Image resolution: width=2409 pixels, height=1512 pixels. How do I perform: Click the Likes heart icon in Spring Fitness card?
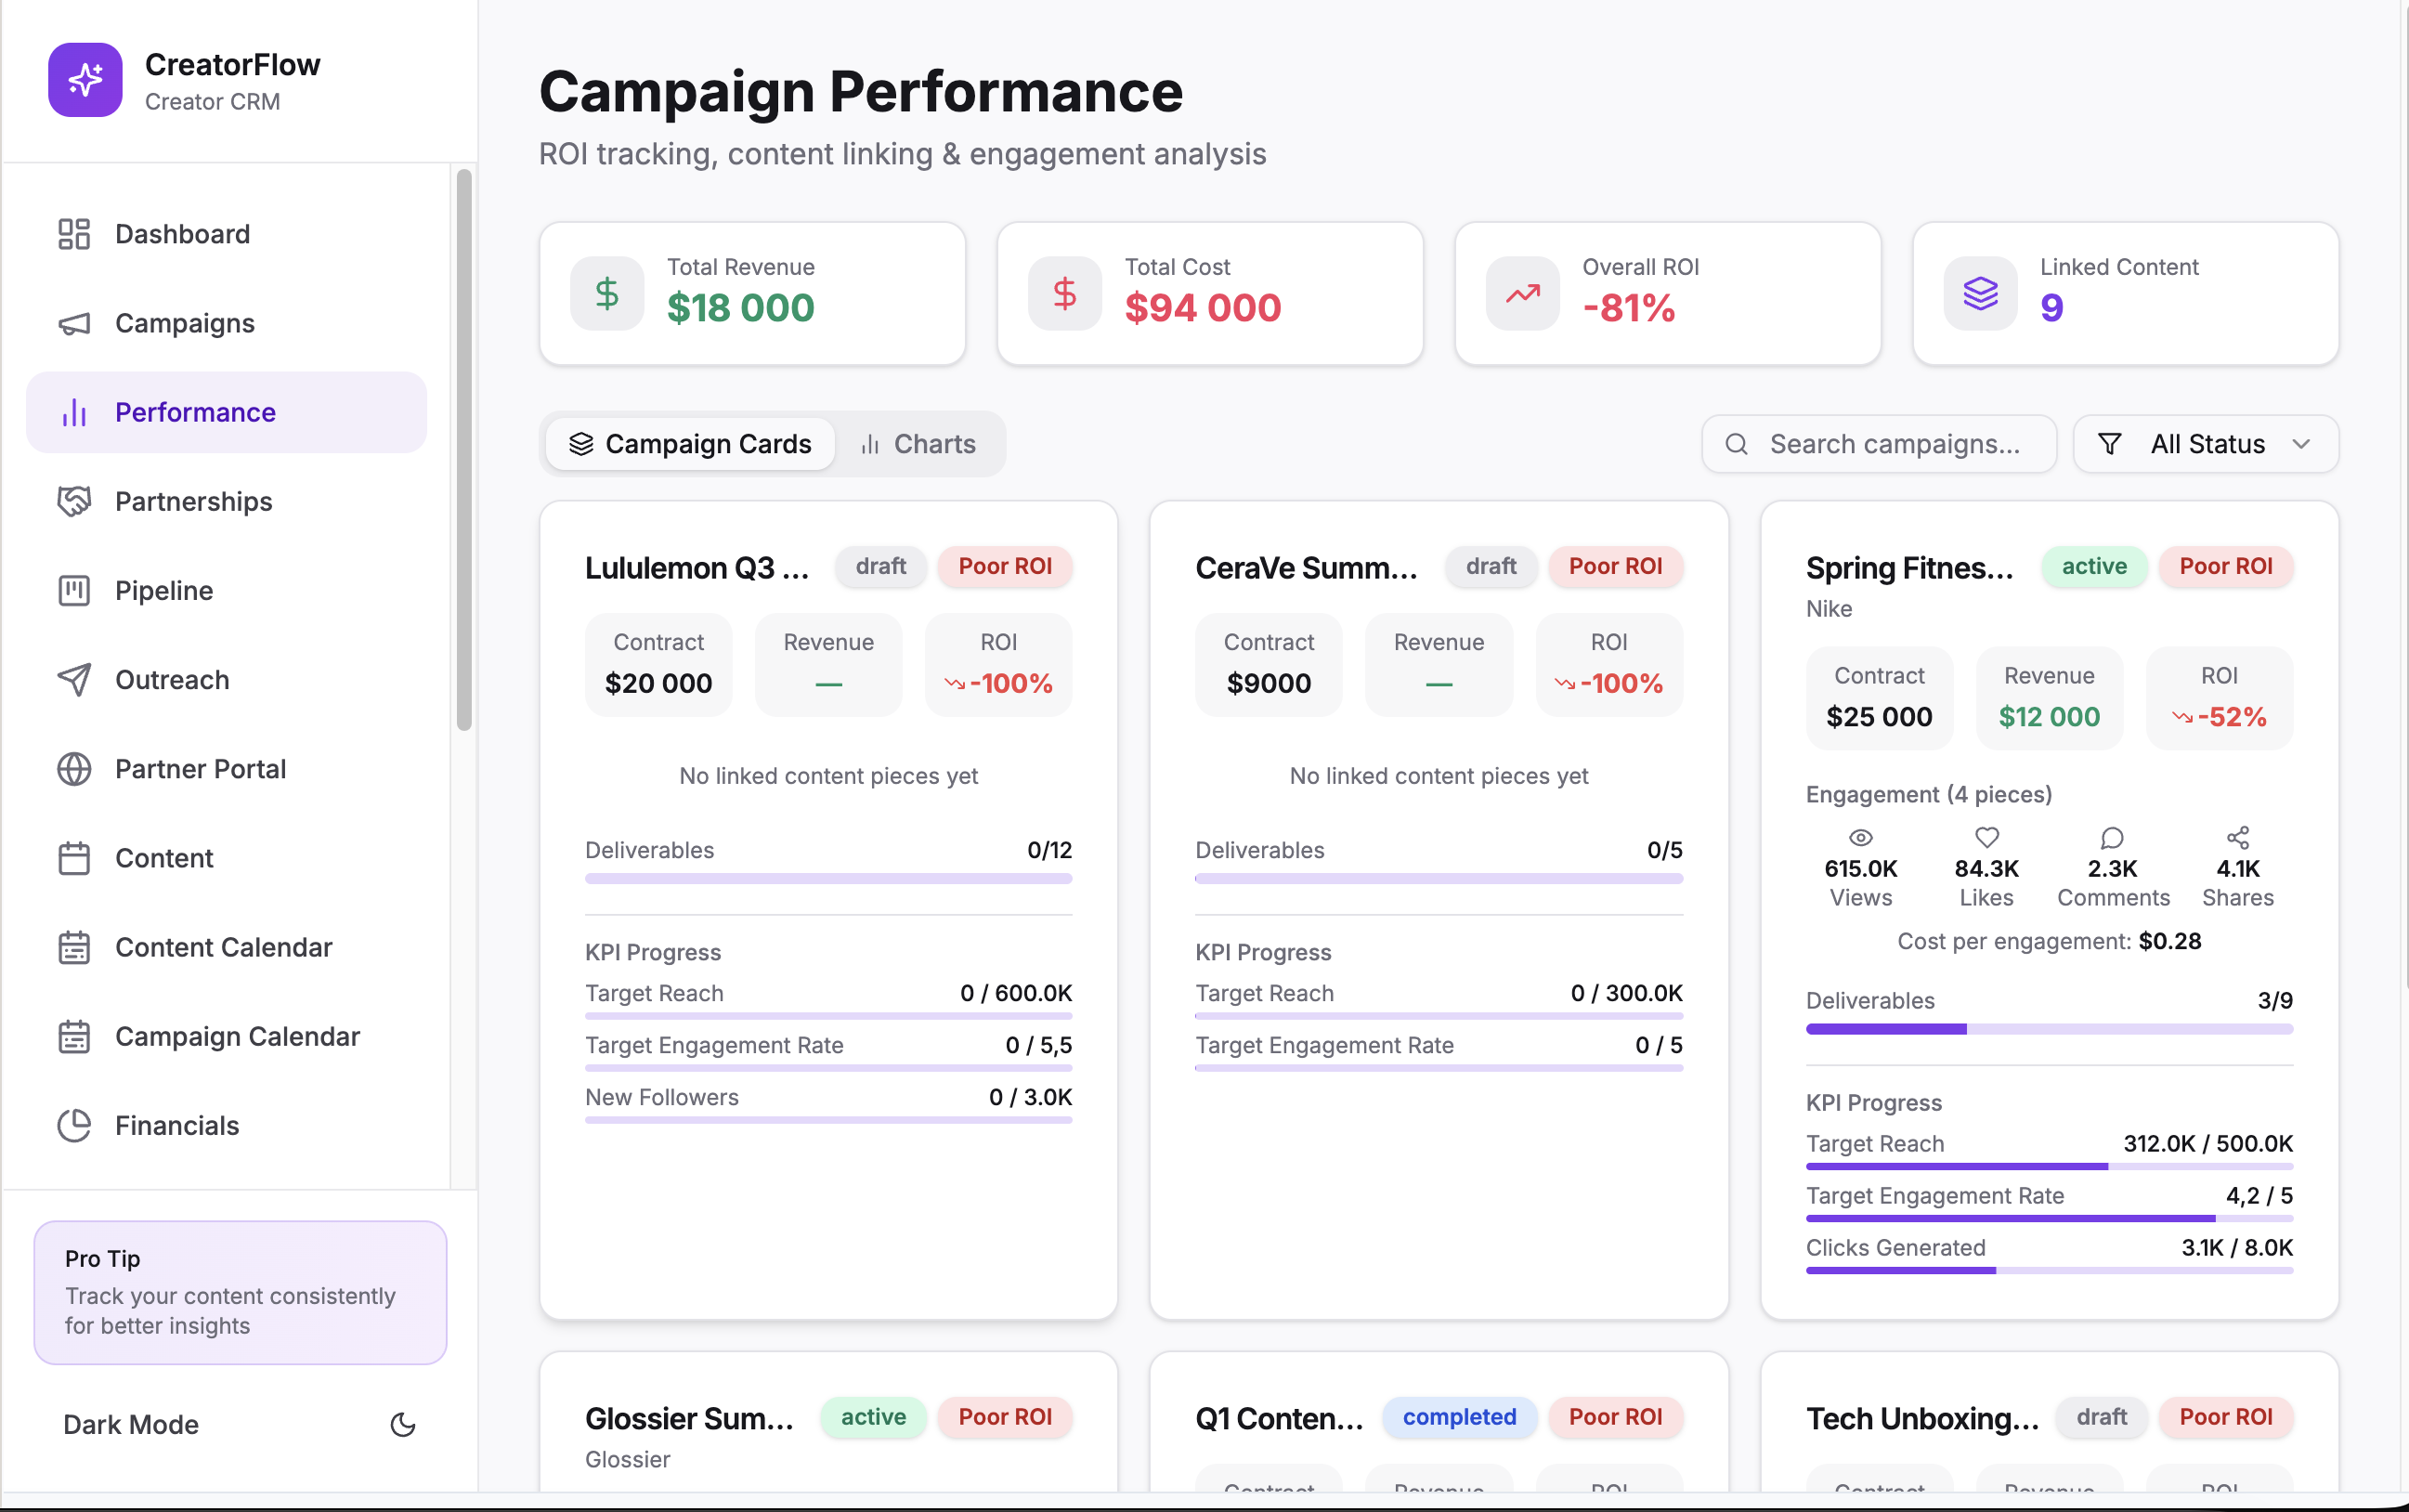[1987, 838]
